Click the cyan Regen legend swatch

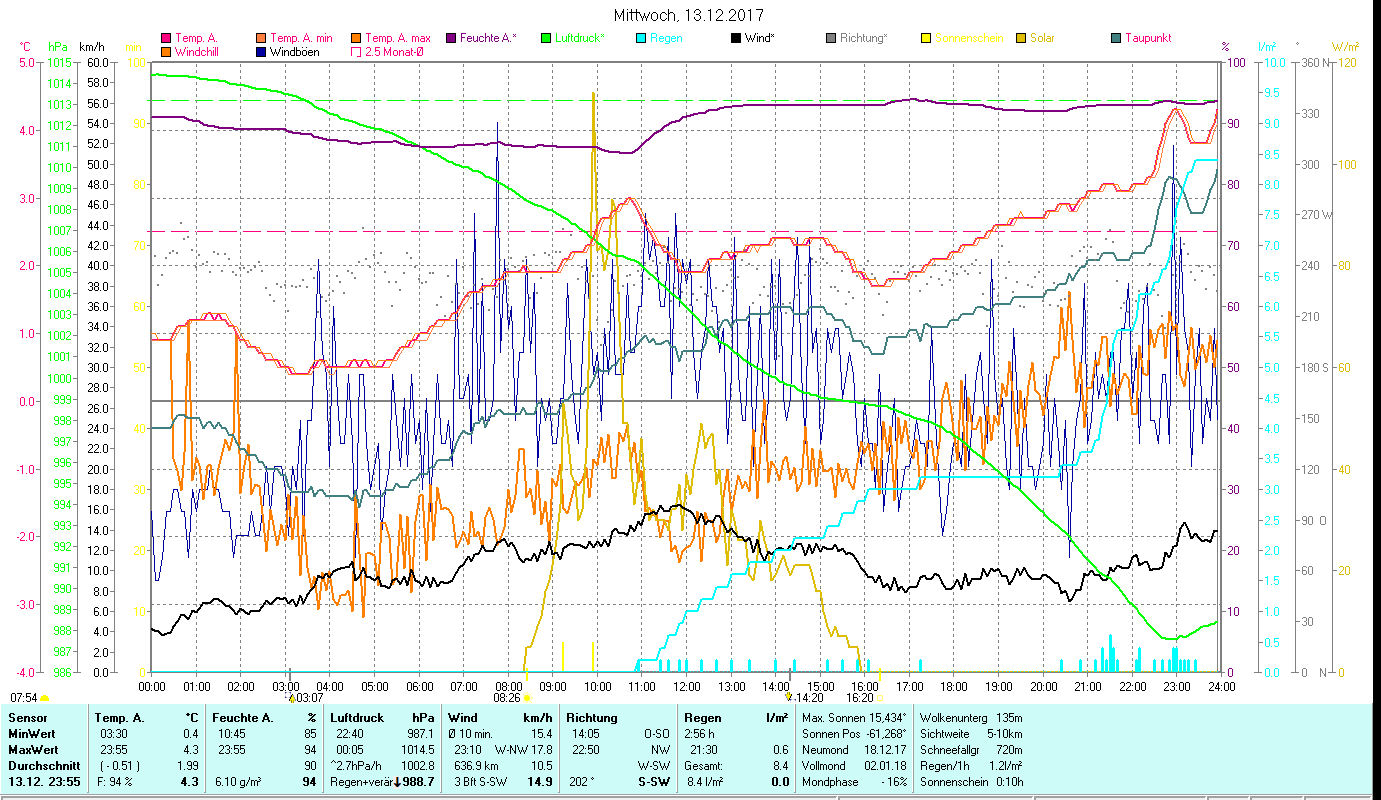640,38
